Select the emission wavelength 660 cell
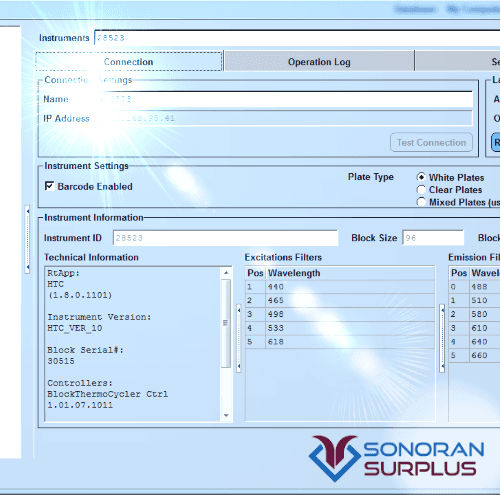 [485, 355]
